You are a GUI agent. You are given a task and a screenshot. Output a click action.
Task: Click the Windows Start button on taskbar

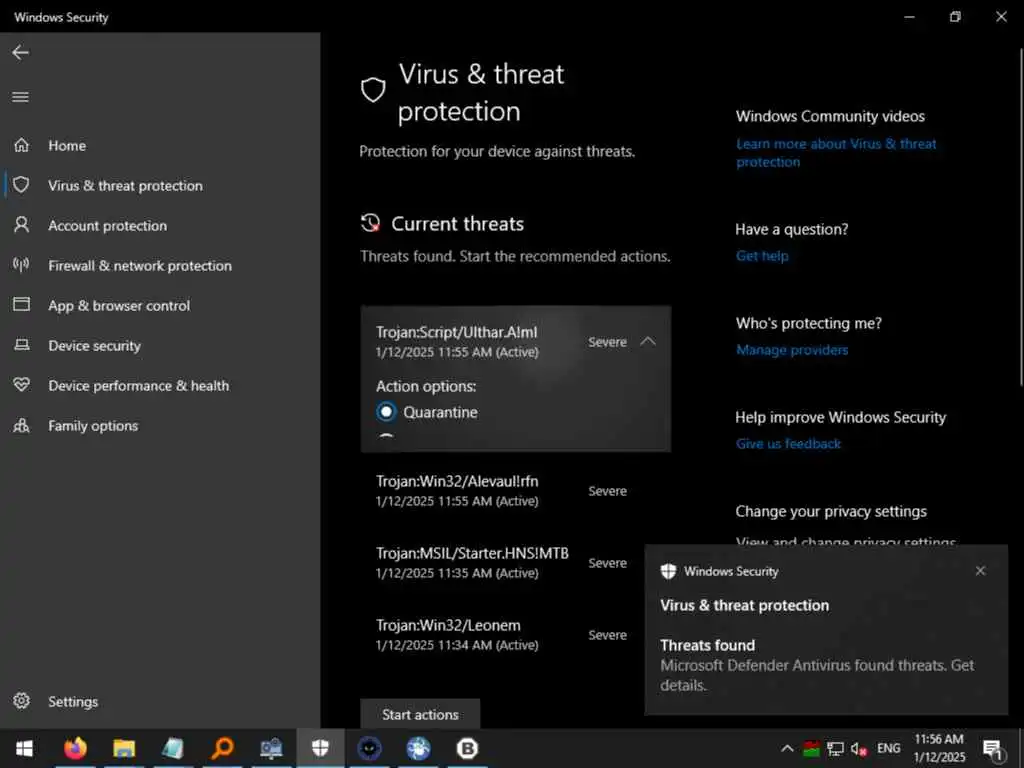pos(24,748)
